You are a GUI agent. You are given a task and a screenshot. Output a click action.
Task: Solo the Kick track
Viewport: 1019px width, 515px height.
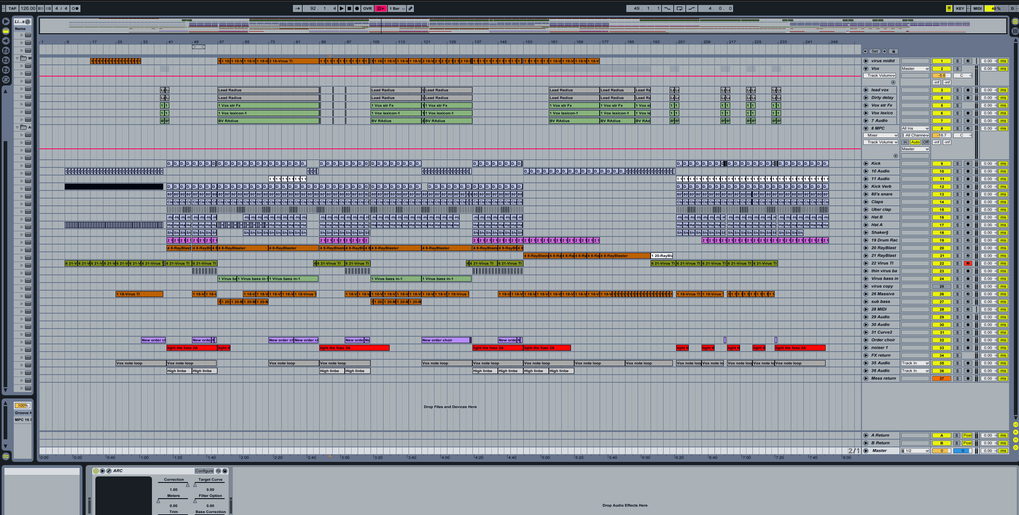point(957,163)
